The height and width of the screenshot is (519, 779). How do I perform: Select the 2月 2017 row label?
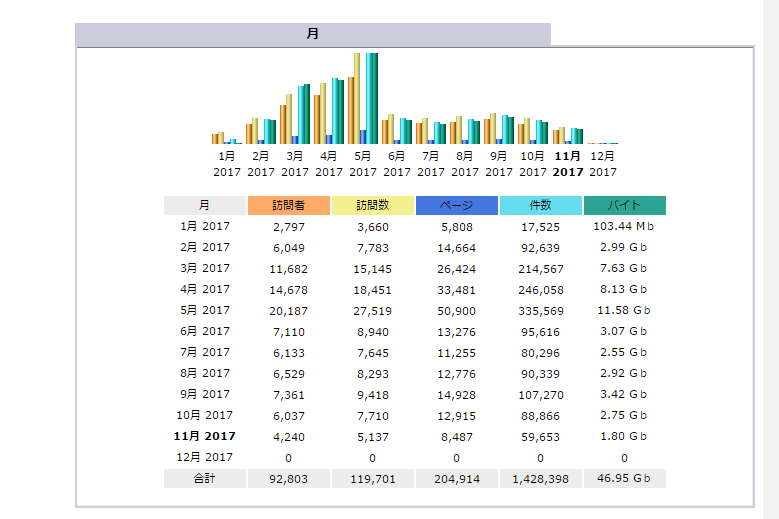[x=205, y=247]
